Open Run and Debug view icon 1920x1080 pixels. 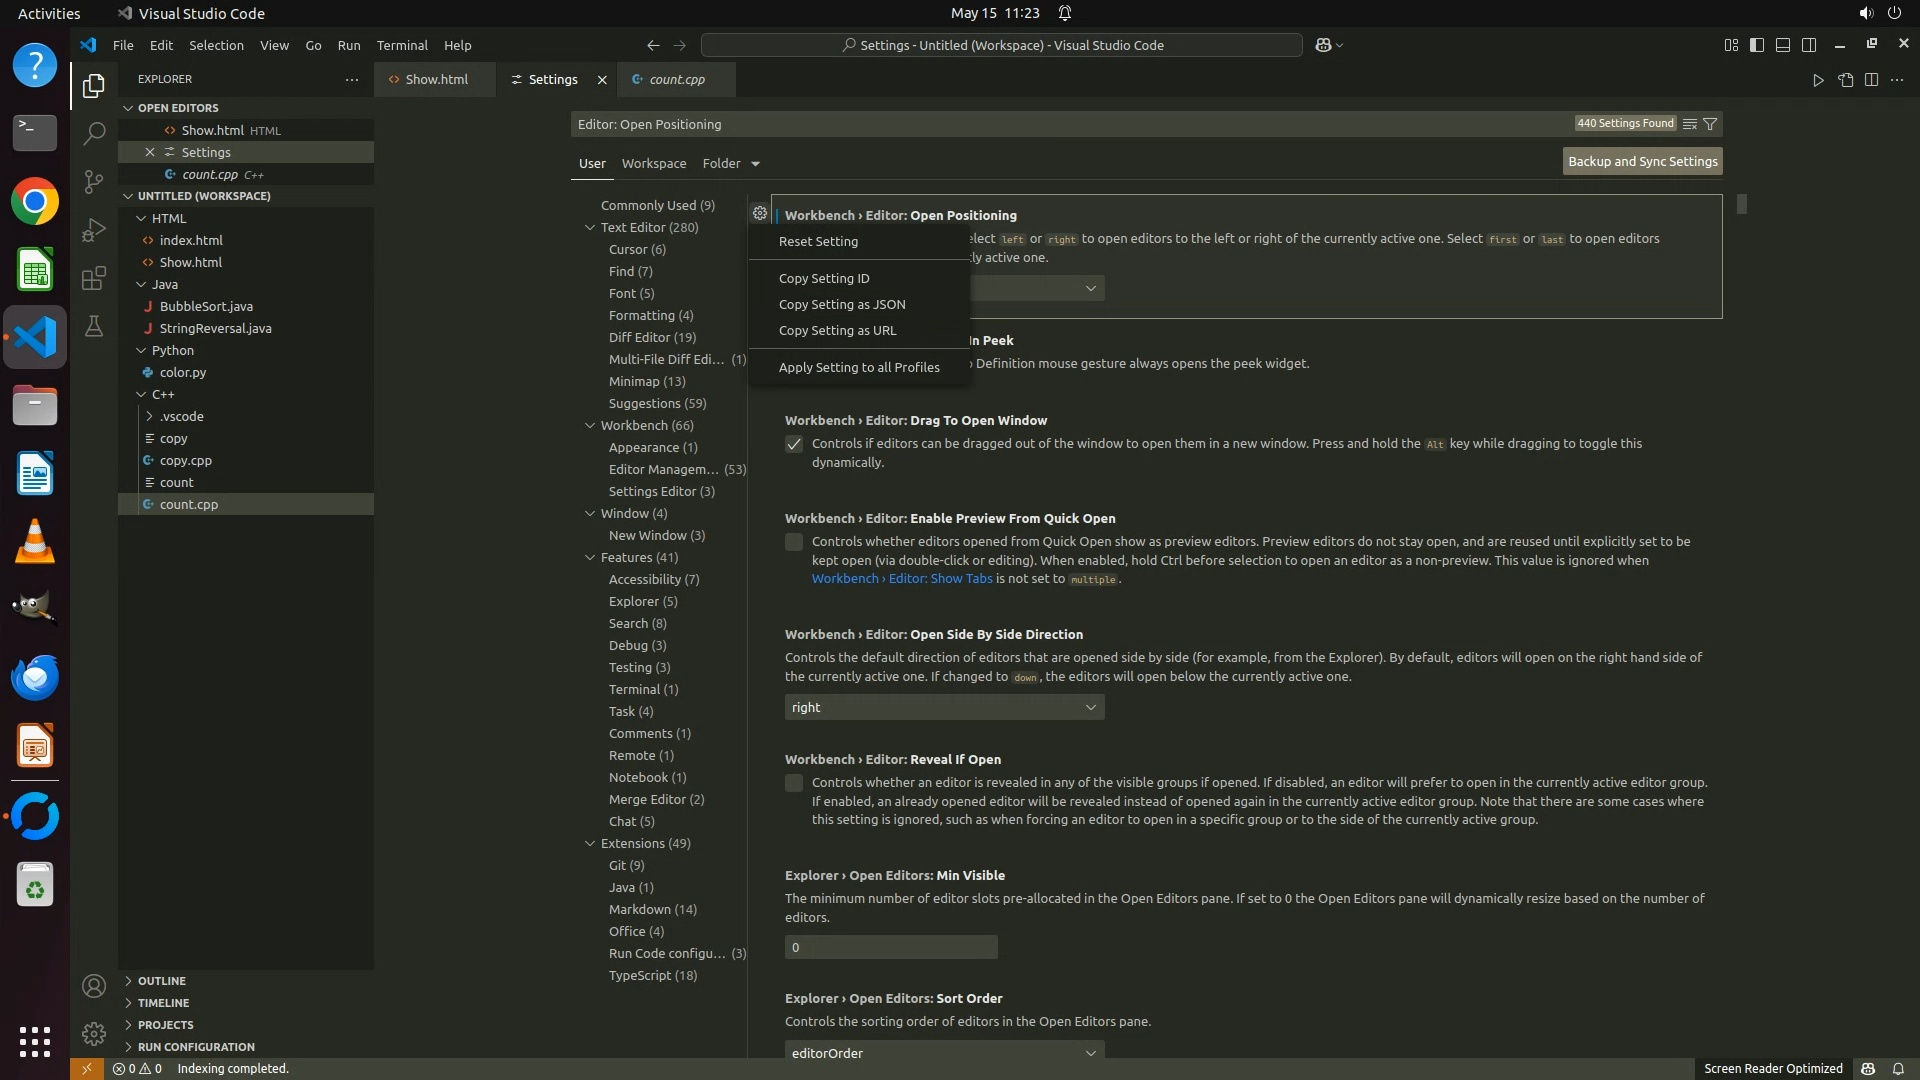tap(93, 230)
